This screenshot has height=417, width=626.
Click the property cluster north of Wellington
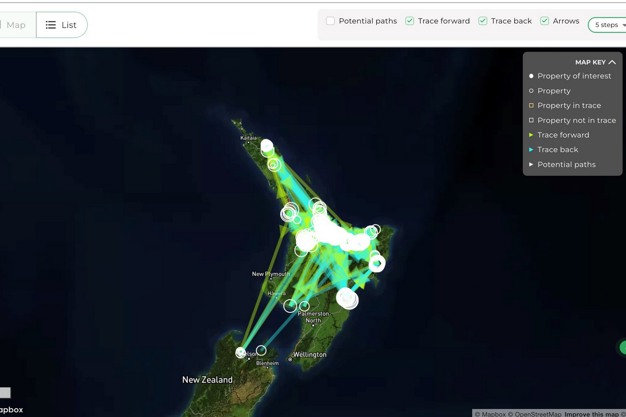pos(347,298)
